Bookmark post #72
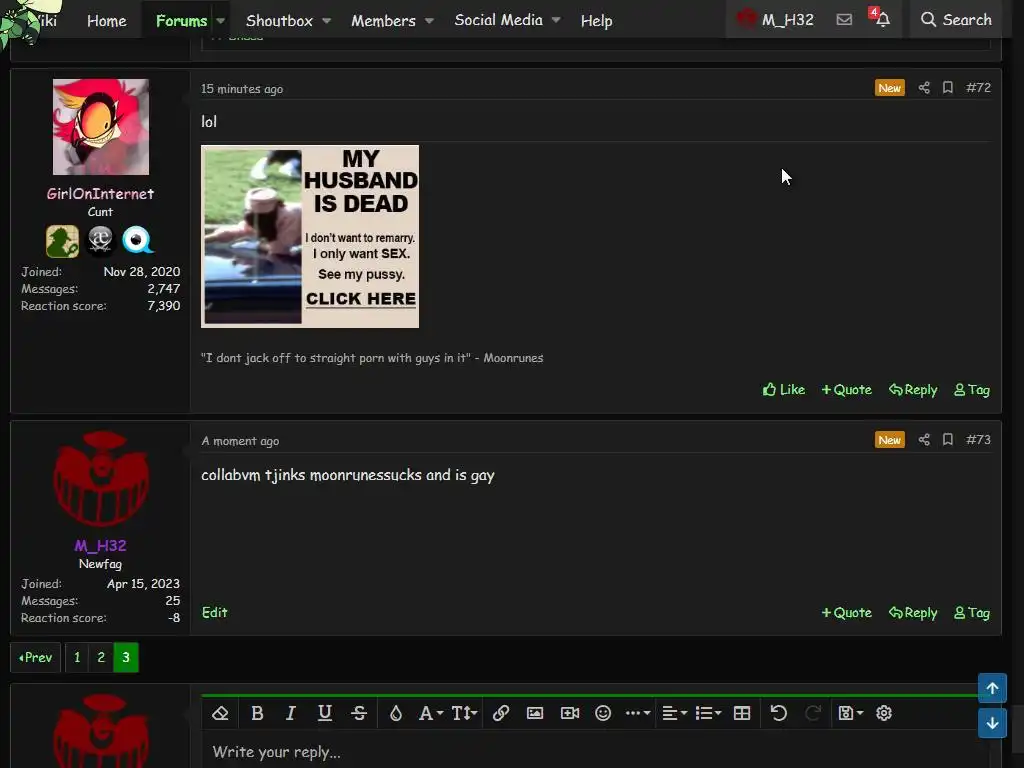This screenshot has height=768, width=1024. tap(948, 88)
